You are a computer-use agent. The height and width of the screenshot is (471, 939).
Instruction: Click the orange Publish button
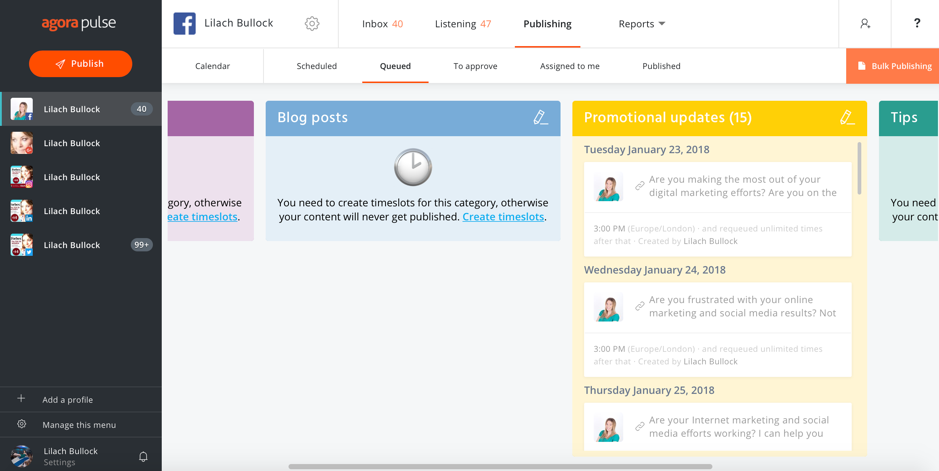point(80,64)
